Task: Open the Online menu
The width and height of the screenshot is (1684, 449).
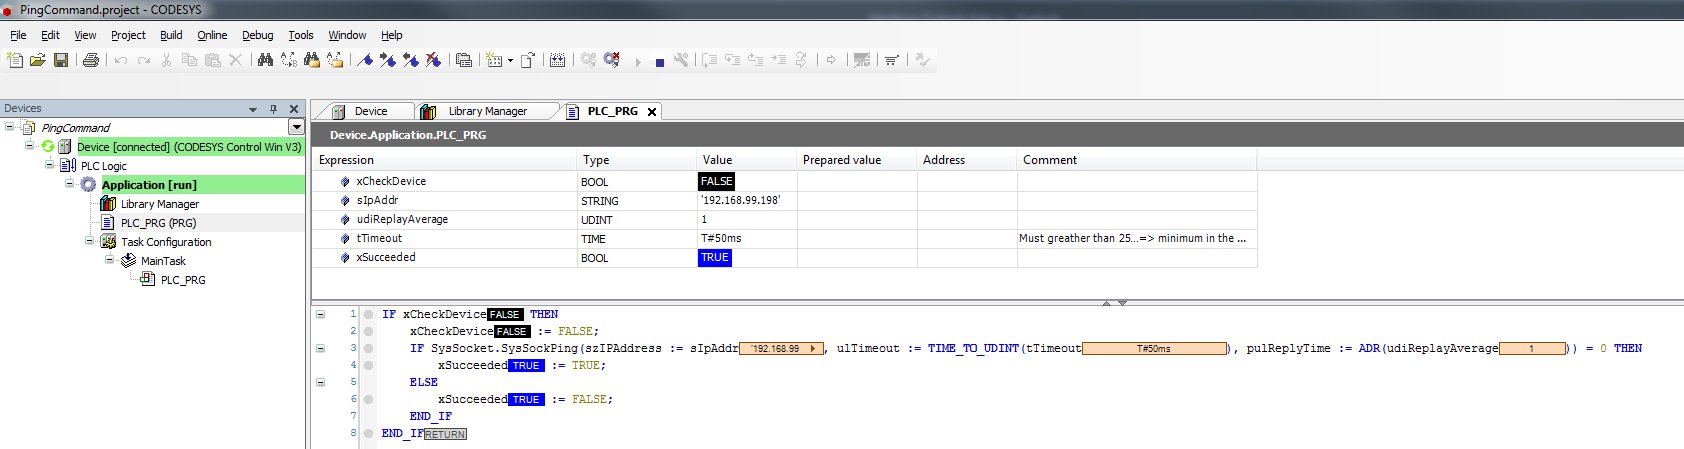Action: (212, 35)
